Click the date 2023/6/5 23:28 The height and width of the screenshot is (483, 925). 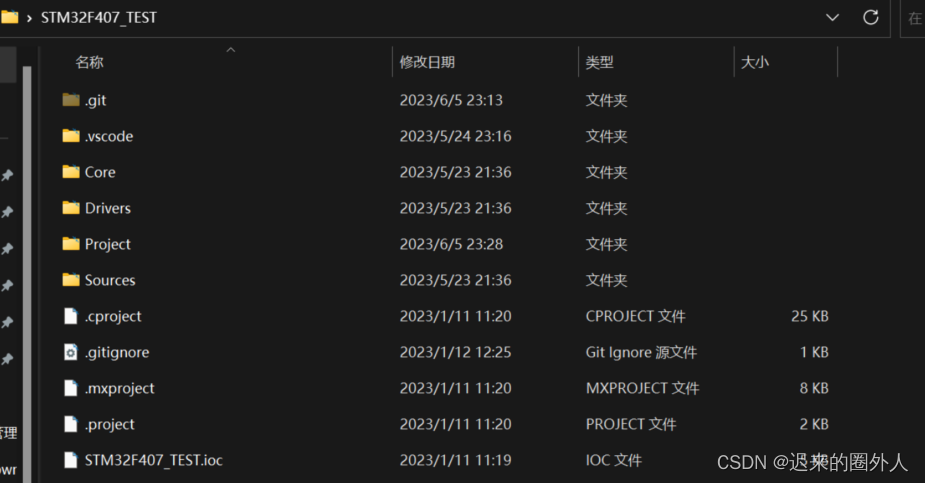451,244
